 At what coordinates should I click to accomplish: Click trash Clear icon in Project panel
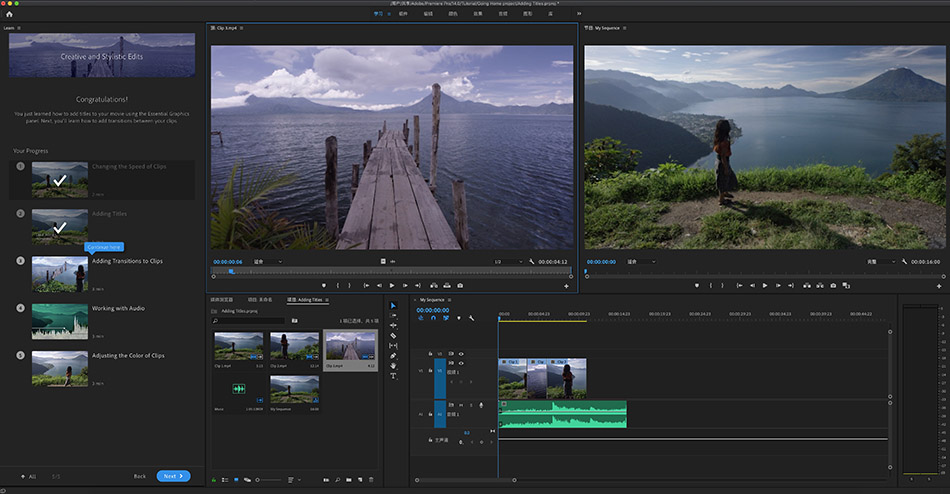[371, 480]
